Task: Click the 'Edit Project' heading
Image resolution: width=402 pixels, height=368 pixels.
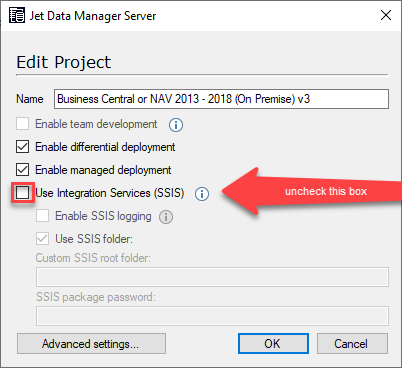Action: (64, 62)
